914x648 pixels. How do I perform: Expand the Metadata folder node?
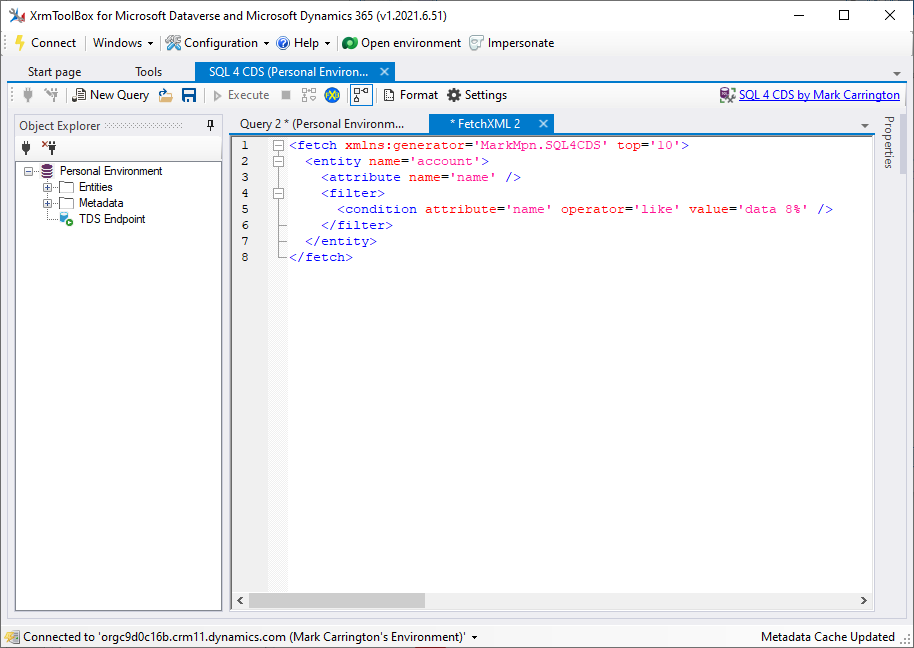46,203
